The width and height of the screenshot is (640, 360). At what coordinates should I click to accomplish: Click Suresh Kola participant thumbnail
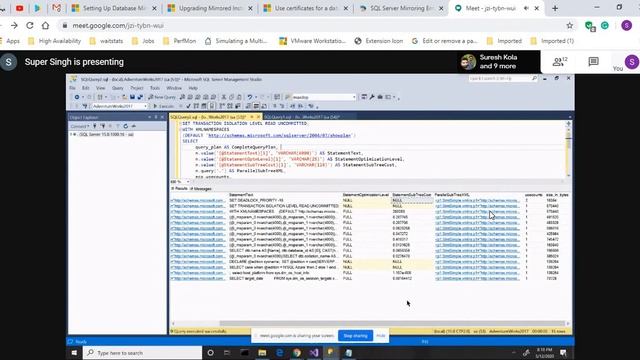pyautogui.click(x=468, y=62)
